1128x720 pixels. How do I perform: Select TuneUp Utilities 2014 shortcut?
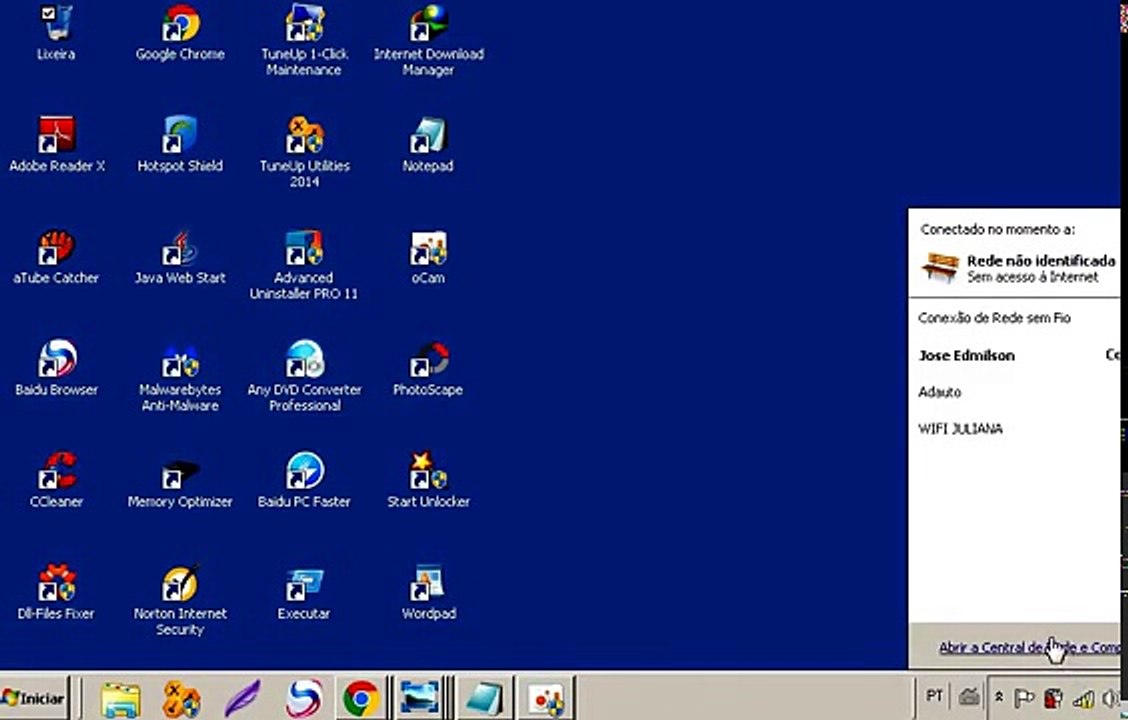[304, 152]
